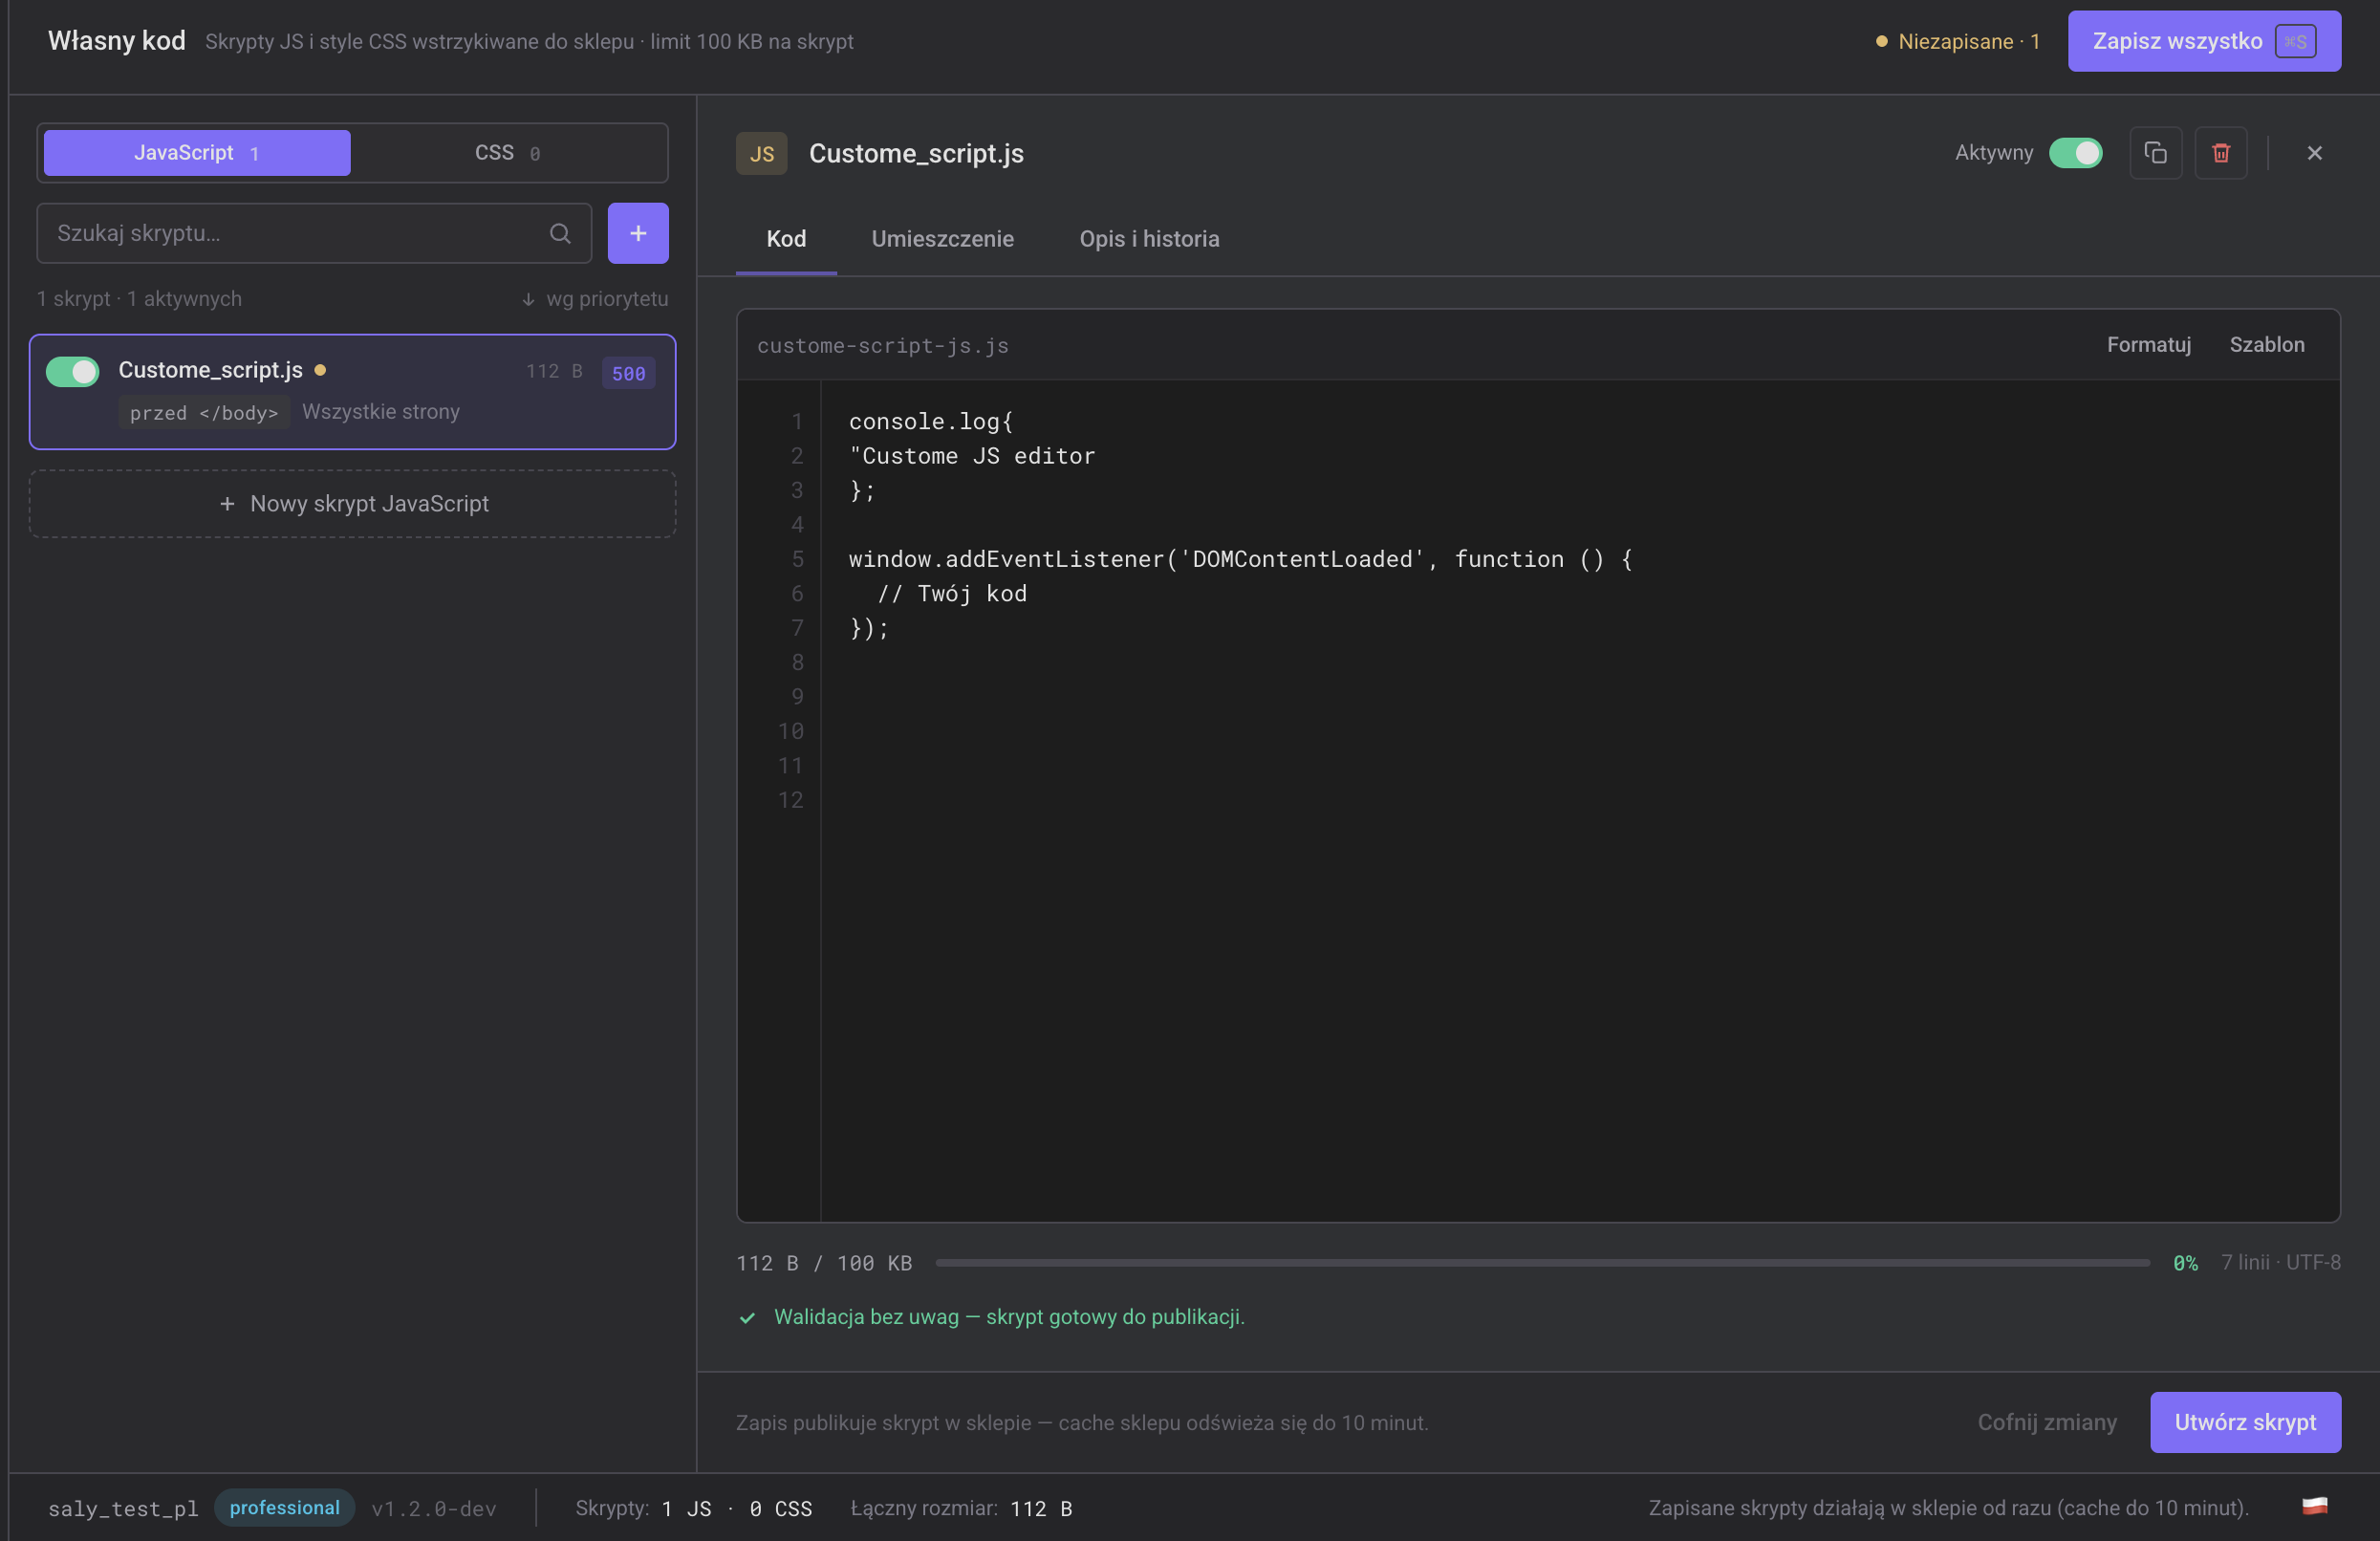The height and width of the screenshot is (1541, 2380).
Task: Click the Polish flag language icon
Action: click(x=2314, y=1506)
